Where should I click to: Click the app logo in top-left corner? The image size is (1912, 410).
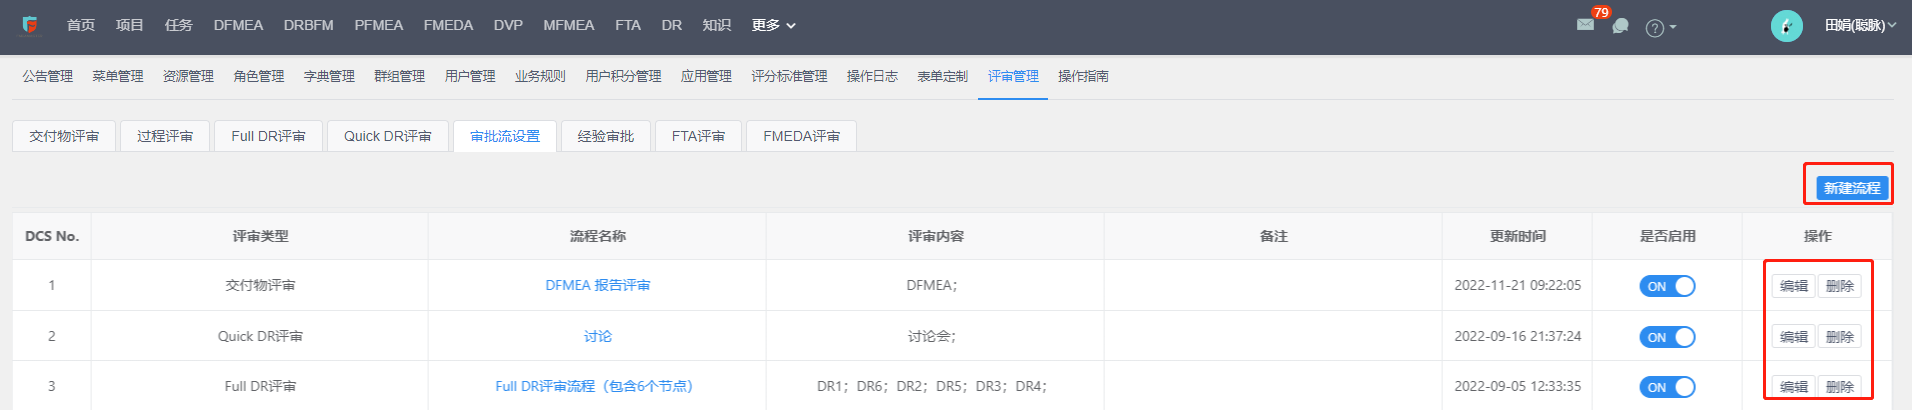point(30,25)
